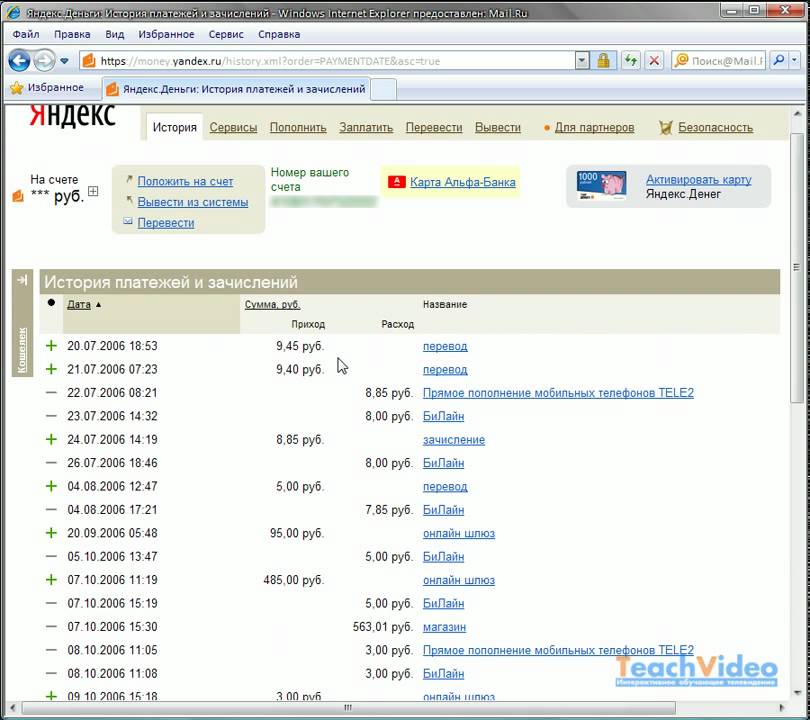The width and height of the screenshot is (810, 720).
Task: Open the Карта Альфа-Банка link
Action: tap(463, 182)
